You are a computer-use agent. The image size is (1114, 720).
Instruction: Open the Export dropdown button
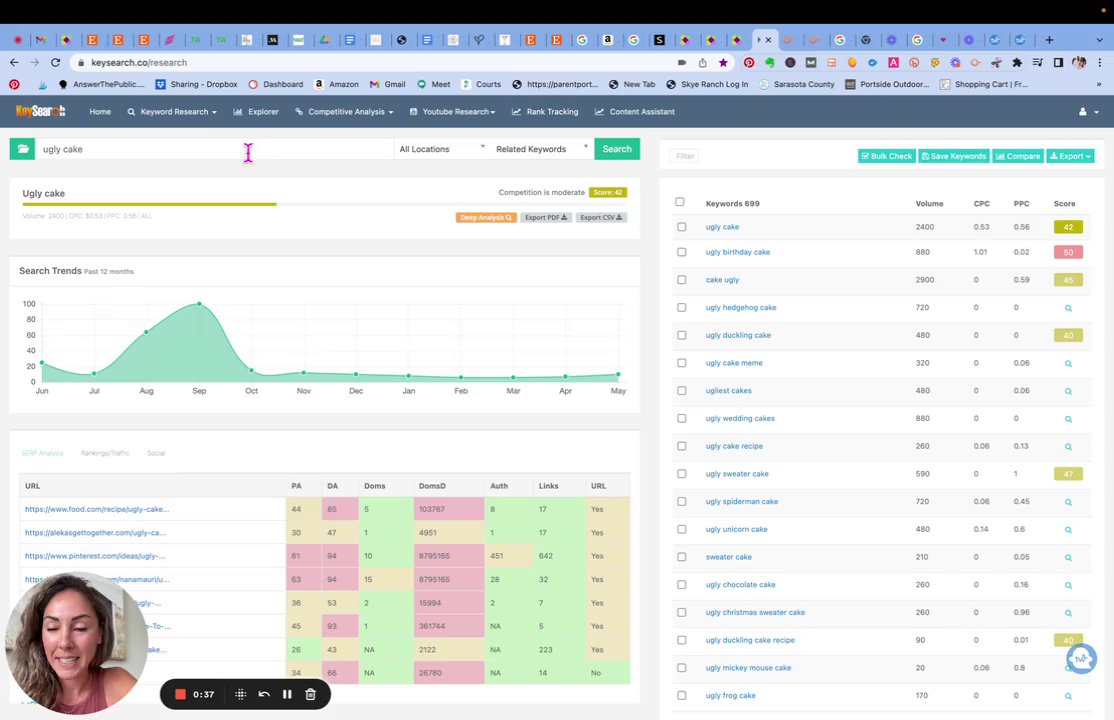click(1070, 156)
